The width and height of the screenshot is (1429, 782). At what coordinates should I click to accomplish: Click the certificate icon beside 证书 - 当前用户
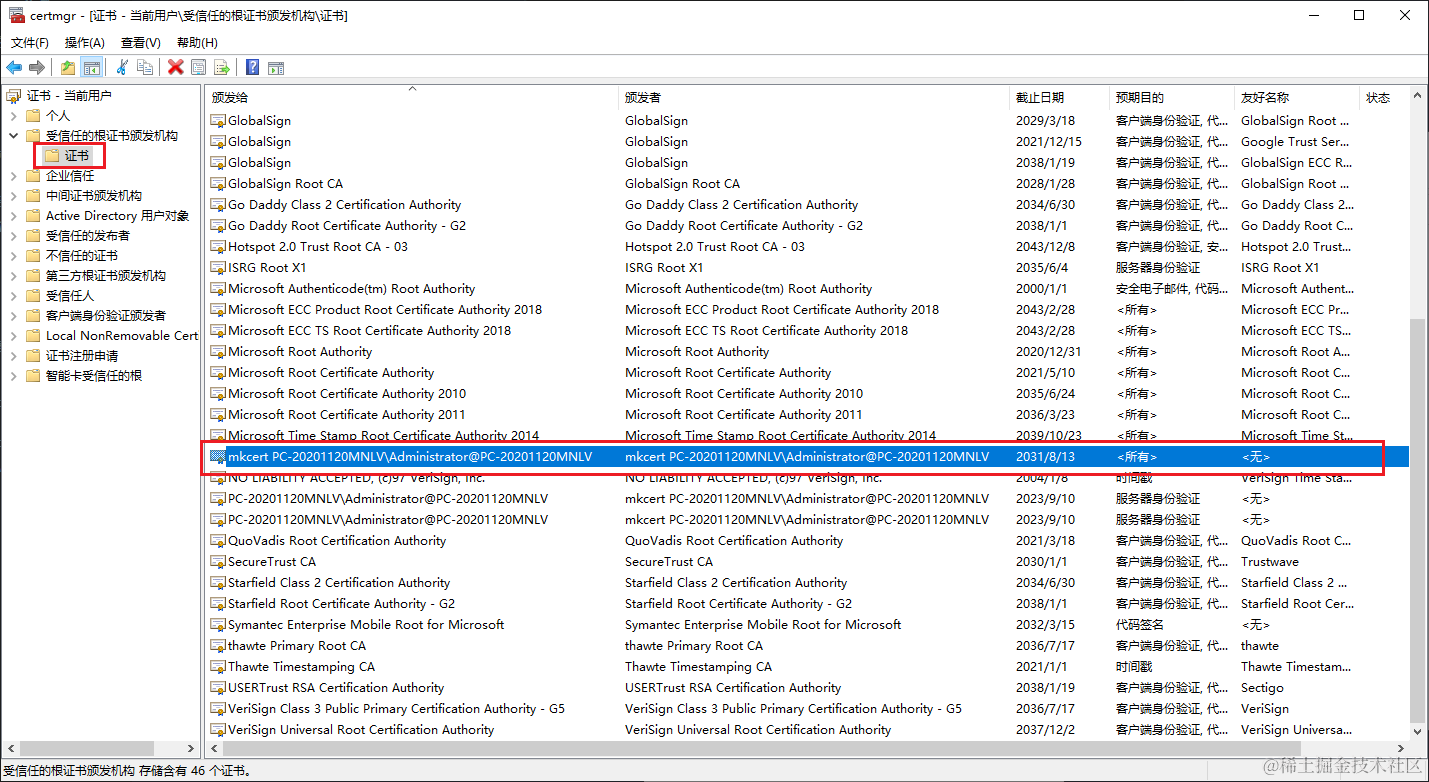(14, 96)
